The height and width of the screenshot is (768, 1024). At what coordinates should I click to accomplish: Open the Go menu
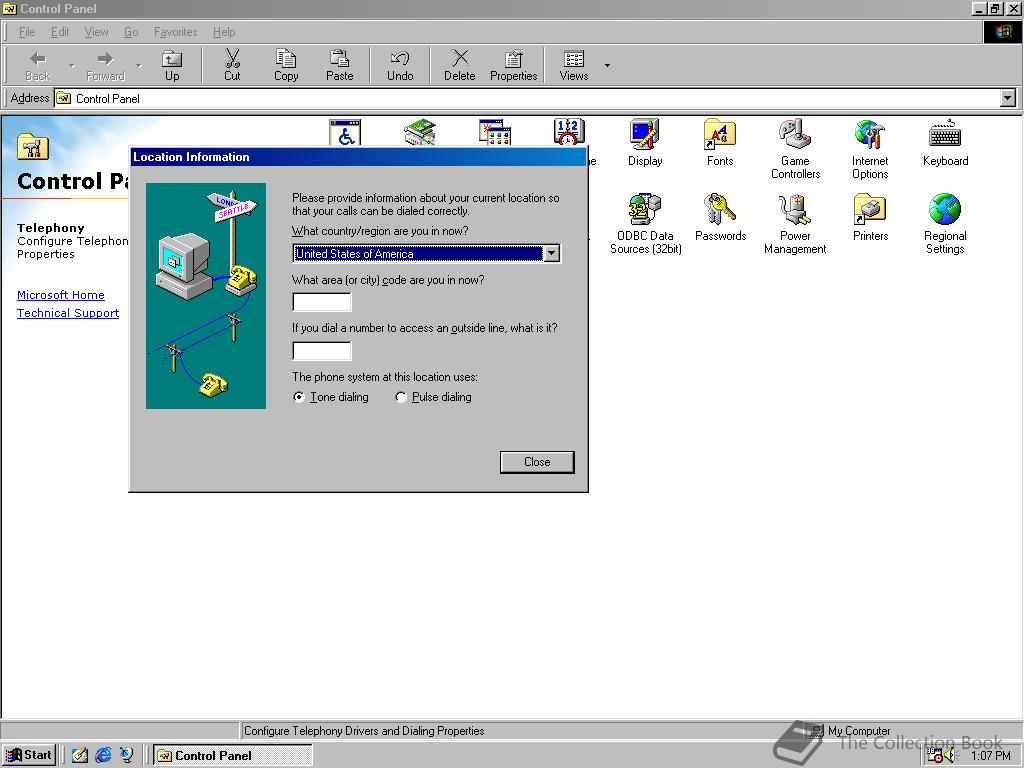coord(131,32)
